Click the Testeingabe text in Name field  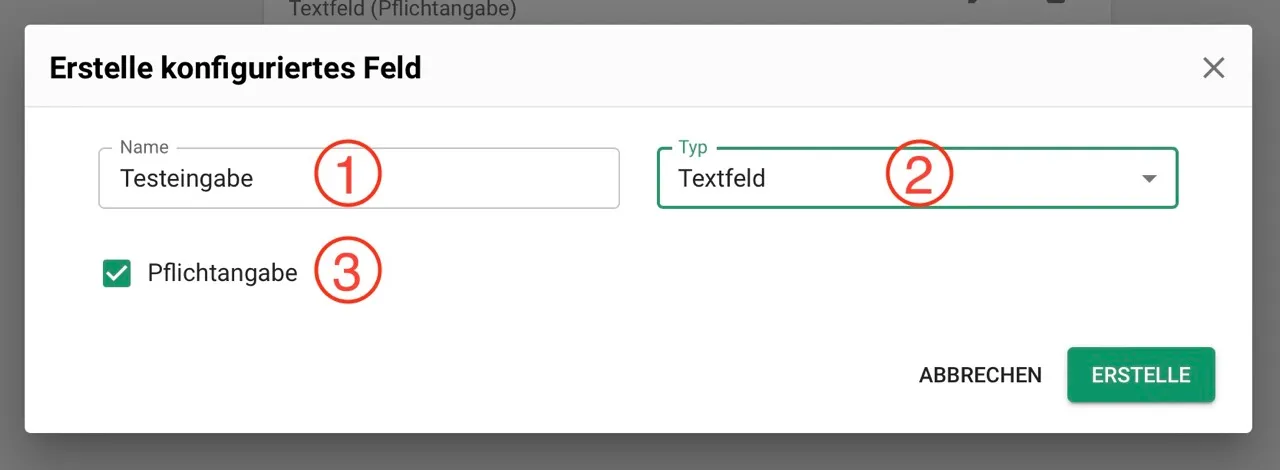pos(186,179)
